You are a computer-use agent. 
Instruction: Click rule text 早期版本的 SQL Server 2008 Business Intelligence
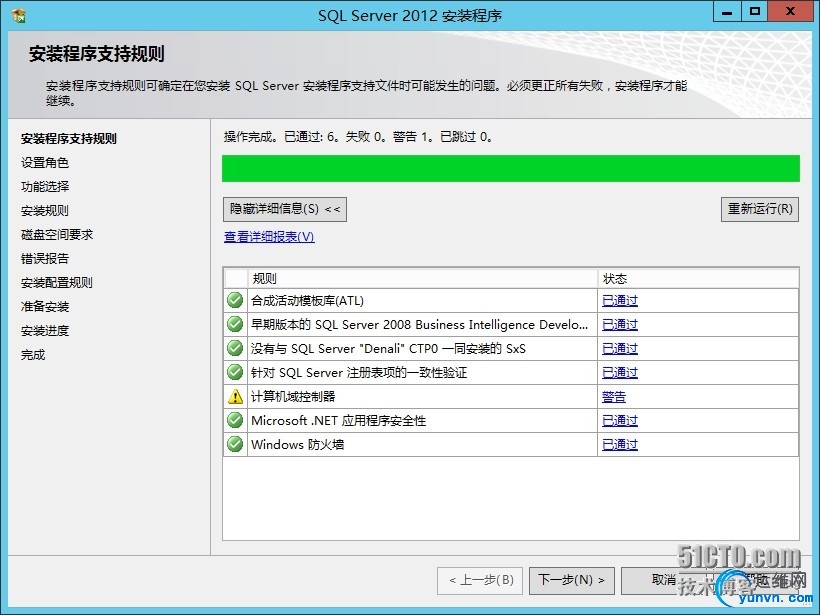(x=419, y=325)
